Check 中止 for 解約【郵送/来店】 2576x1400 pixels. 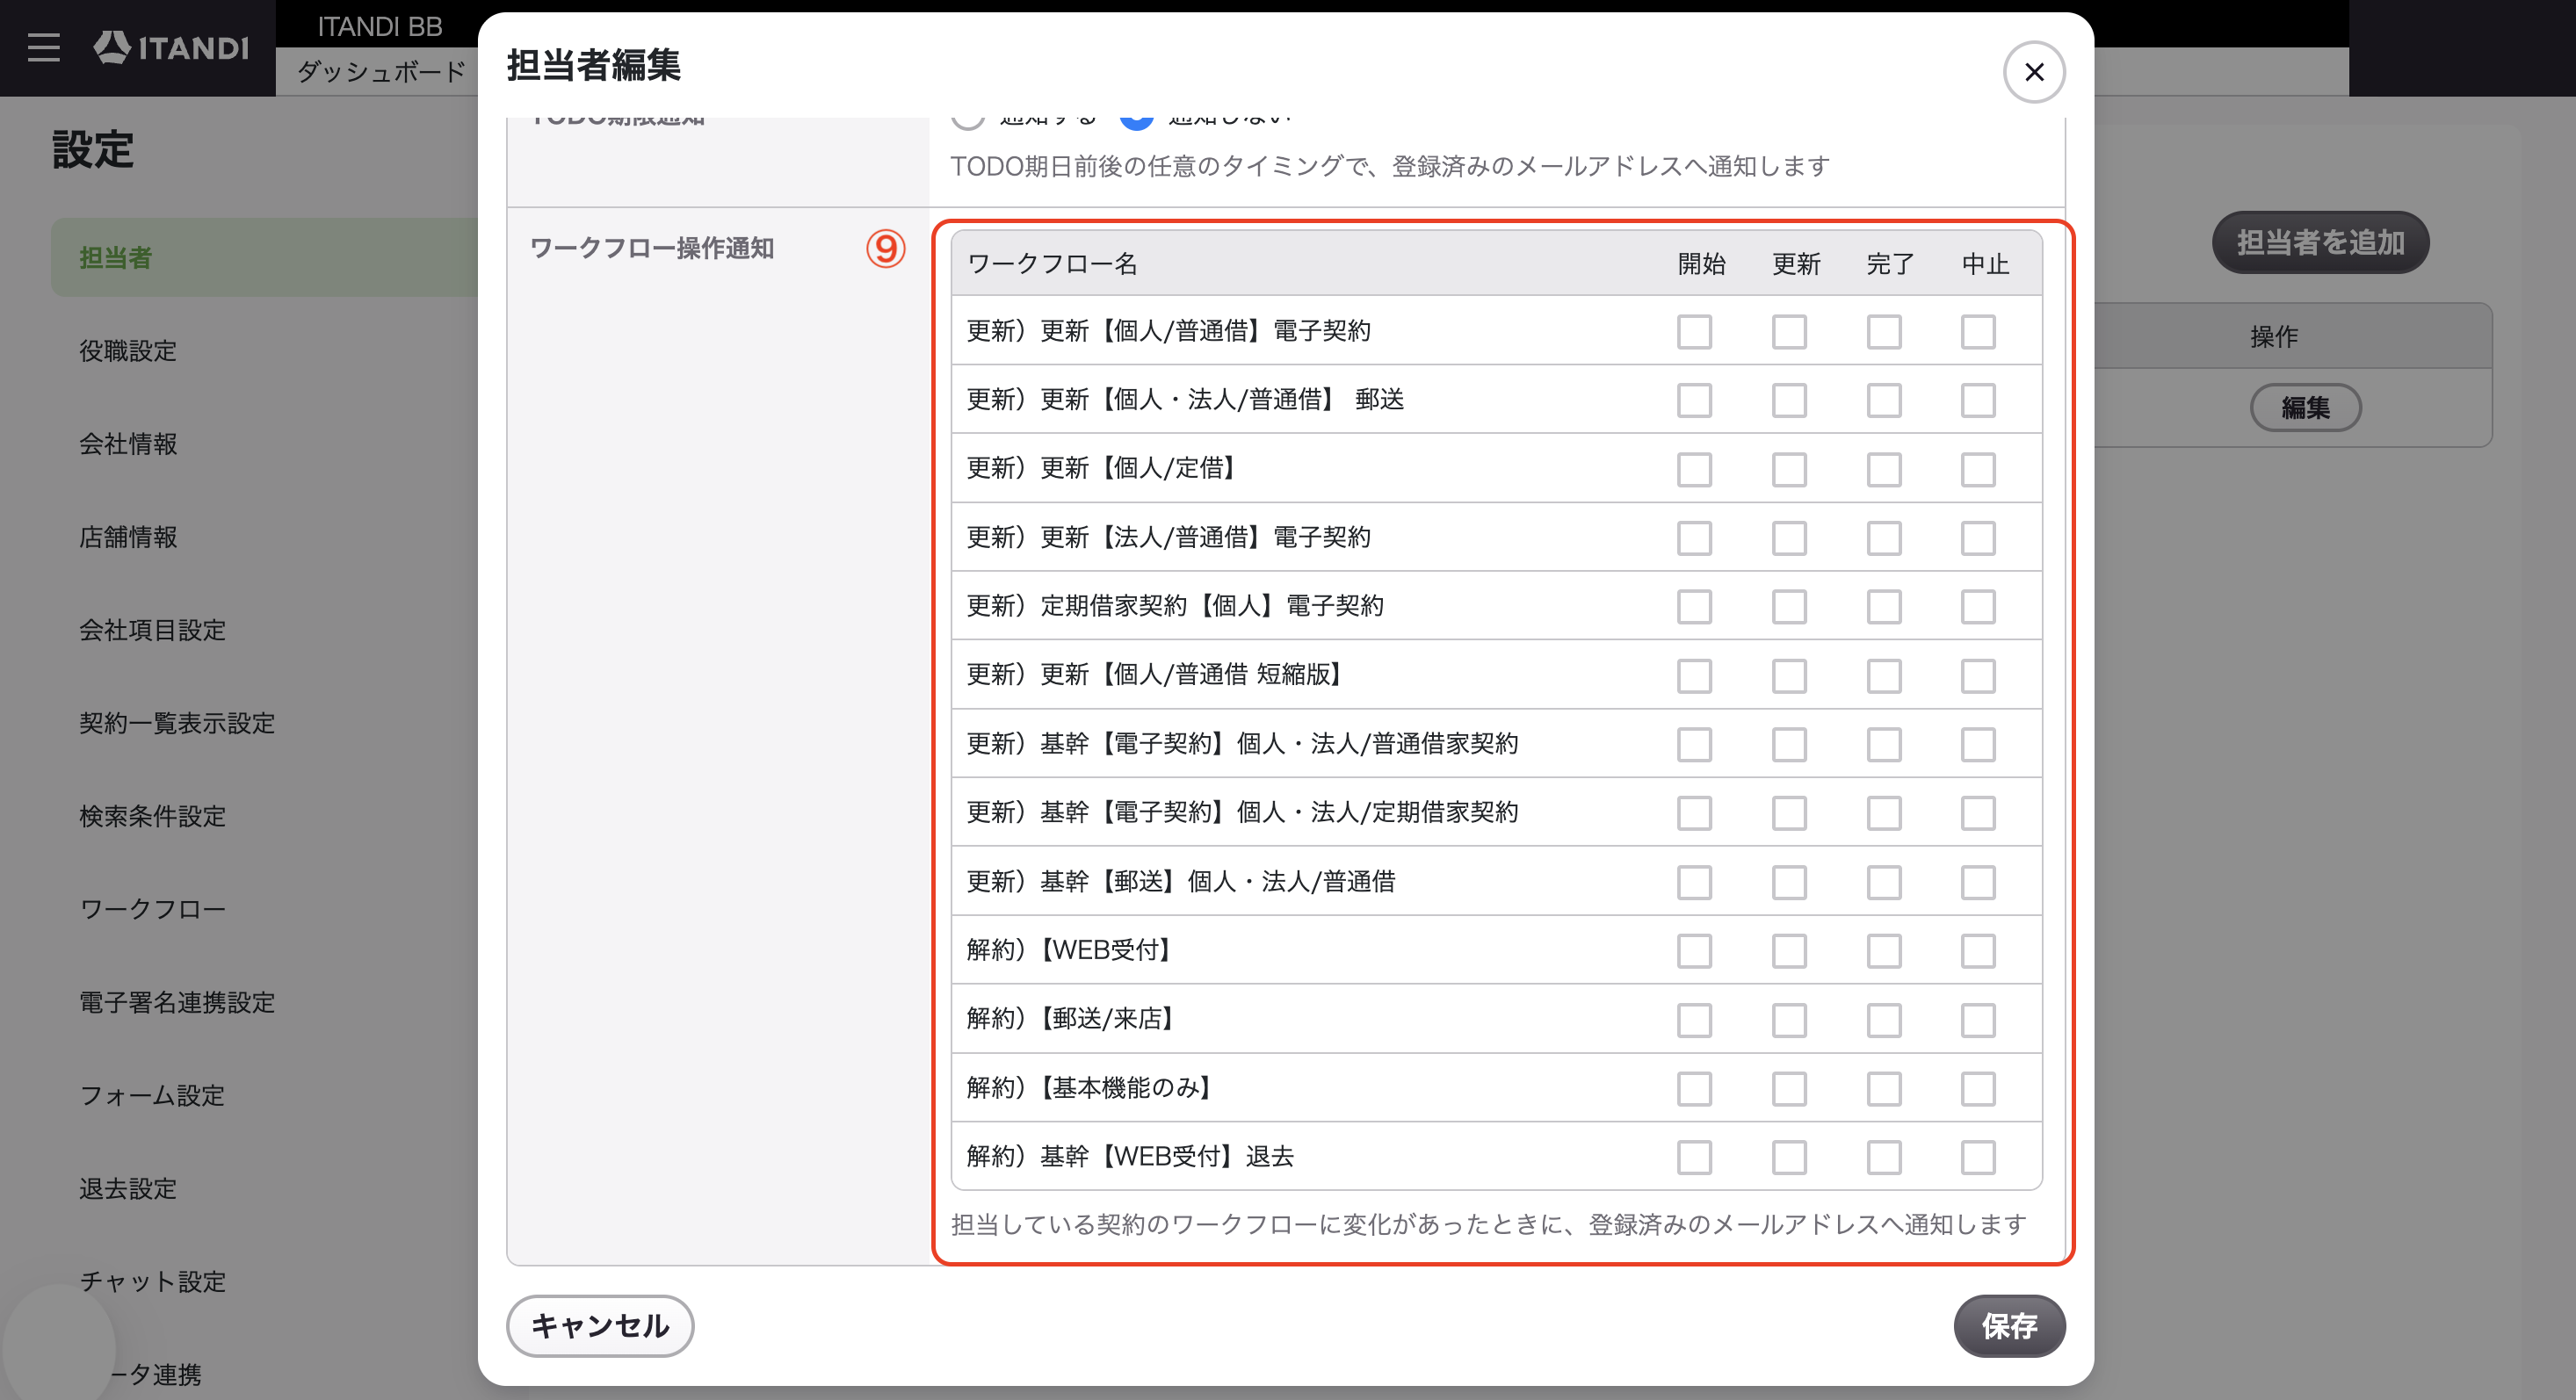pyautogui.click(x=1978, y=1020)
